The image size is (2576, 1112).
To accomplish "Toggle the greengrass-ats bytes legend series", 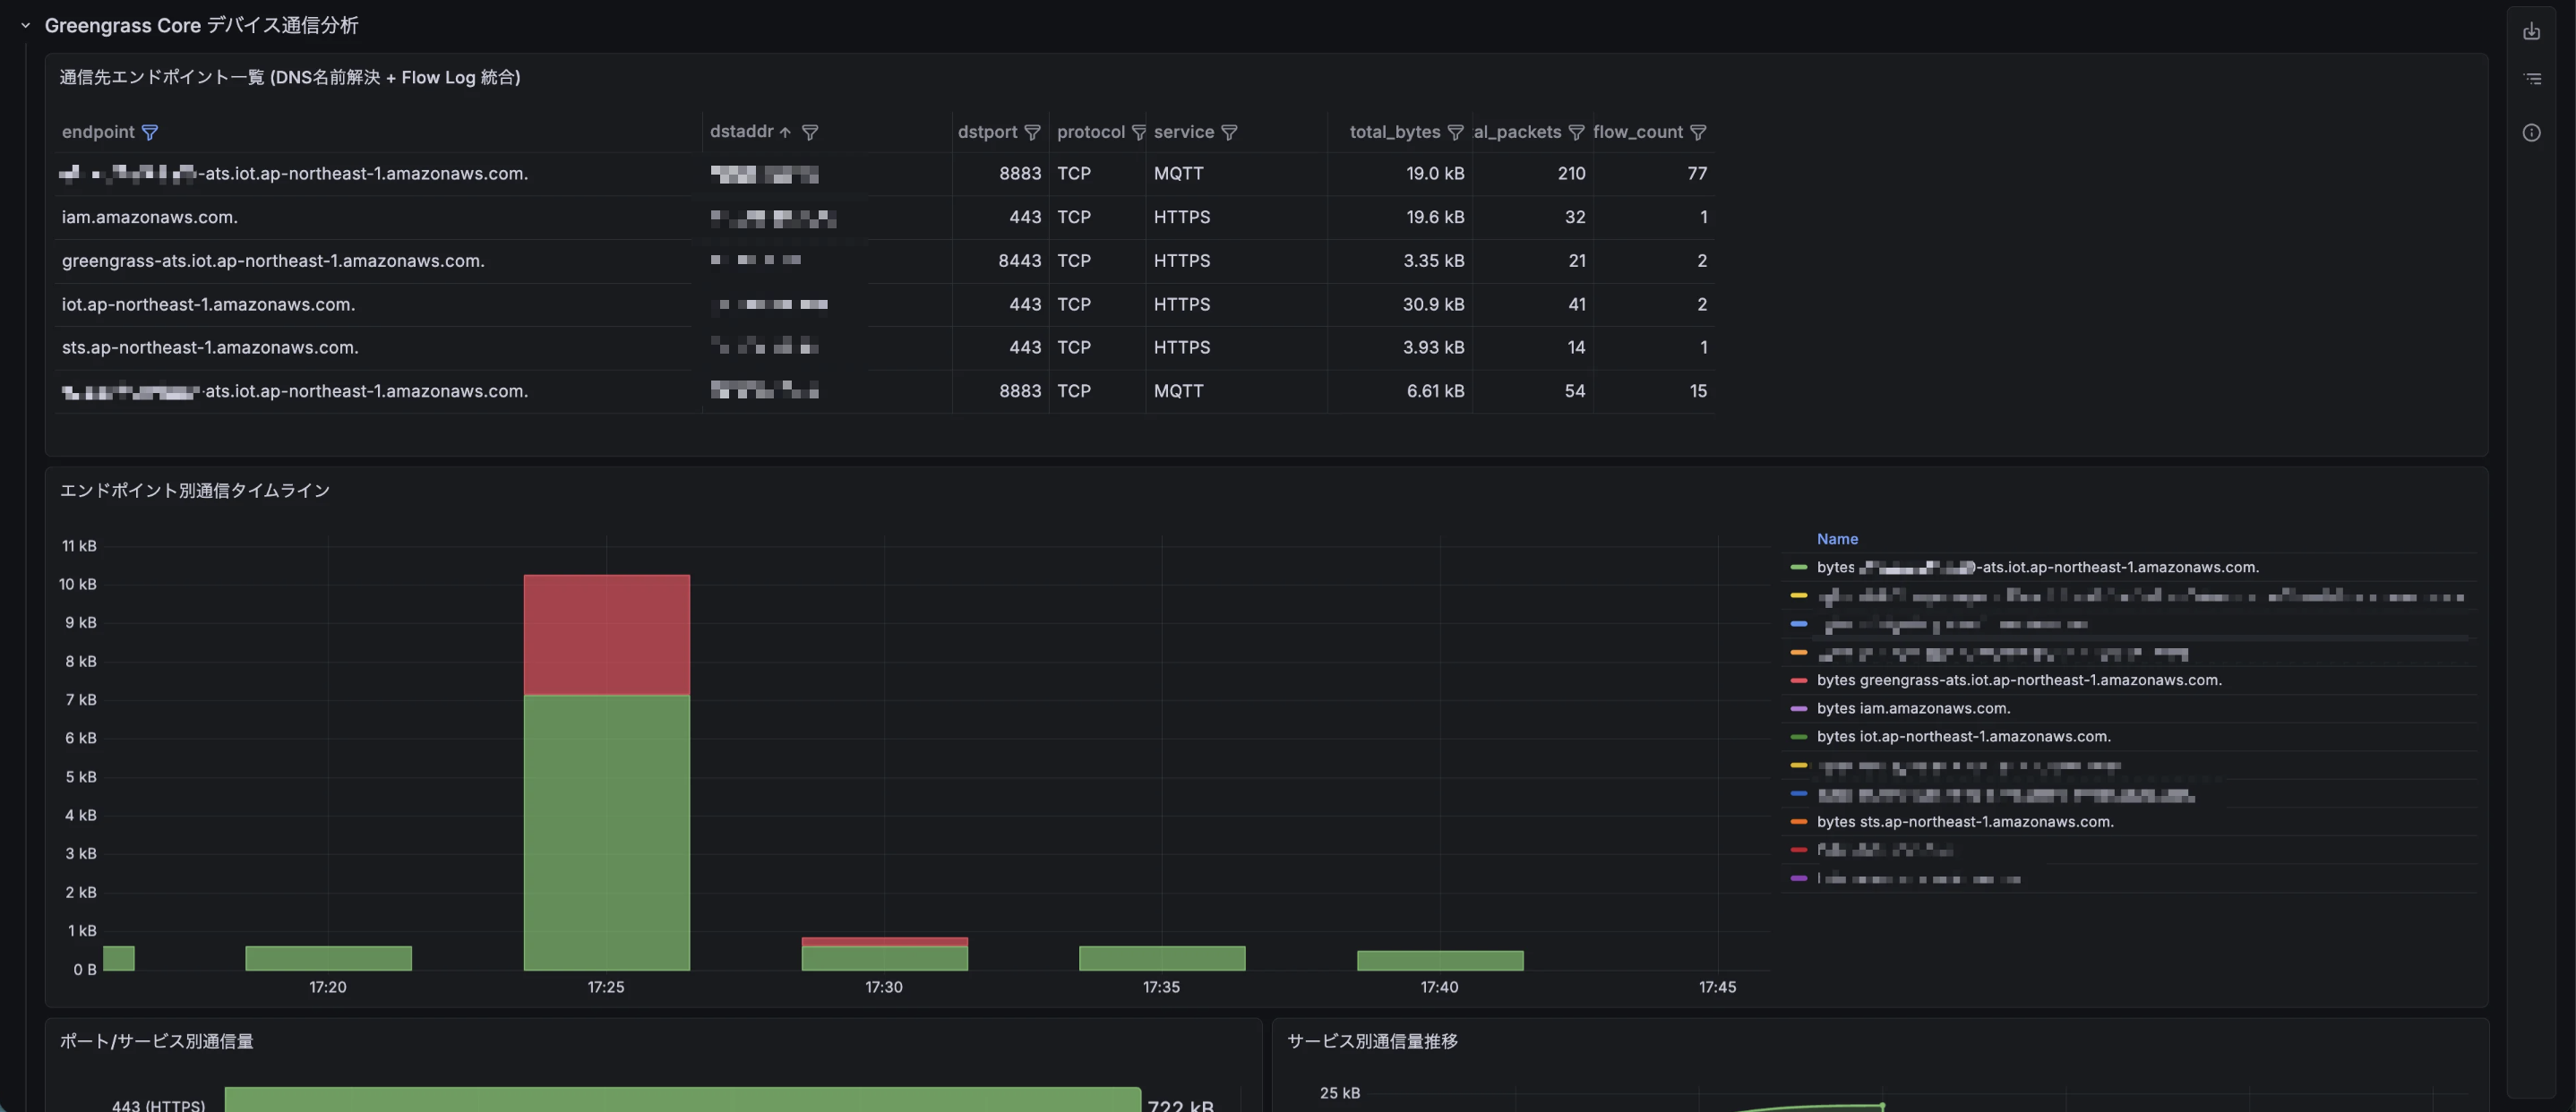I will pyautogui.click(x=2018, y=680).
